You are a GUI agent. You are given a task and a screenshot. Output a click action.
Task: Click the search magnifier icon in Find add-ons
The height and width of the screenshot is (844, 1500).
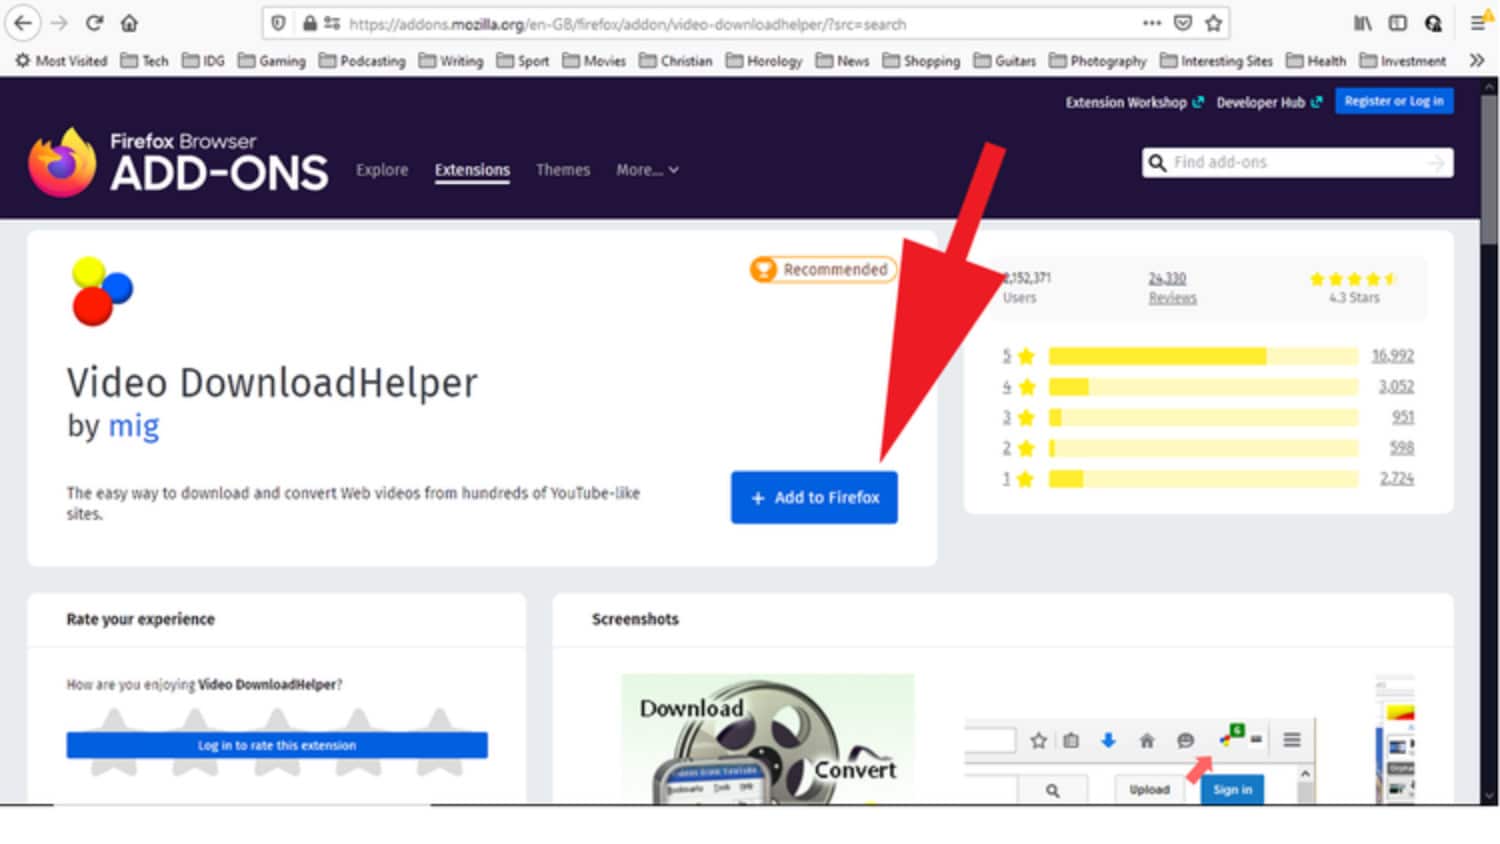point(1158,163)
